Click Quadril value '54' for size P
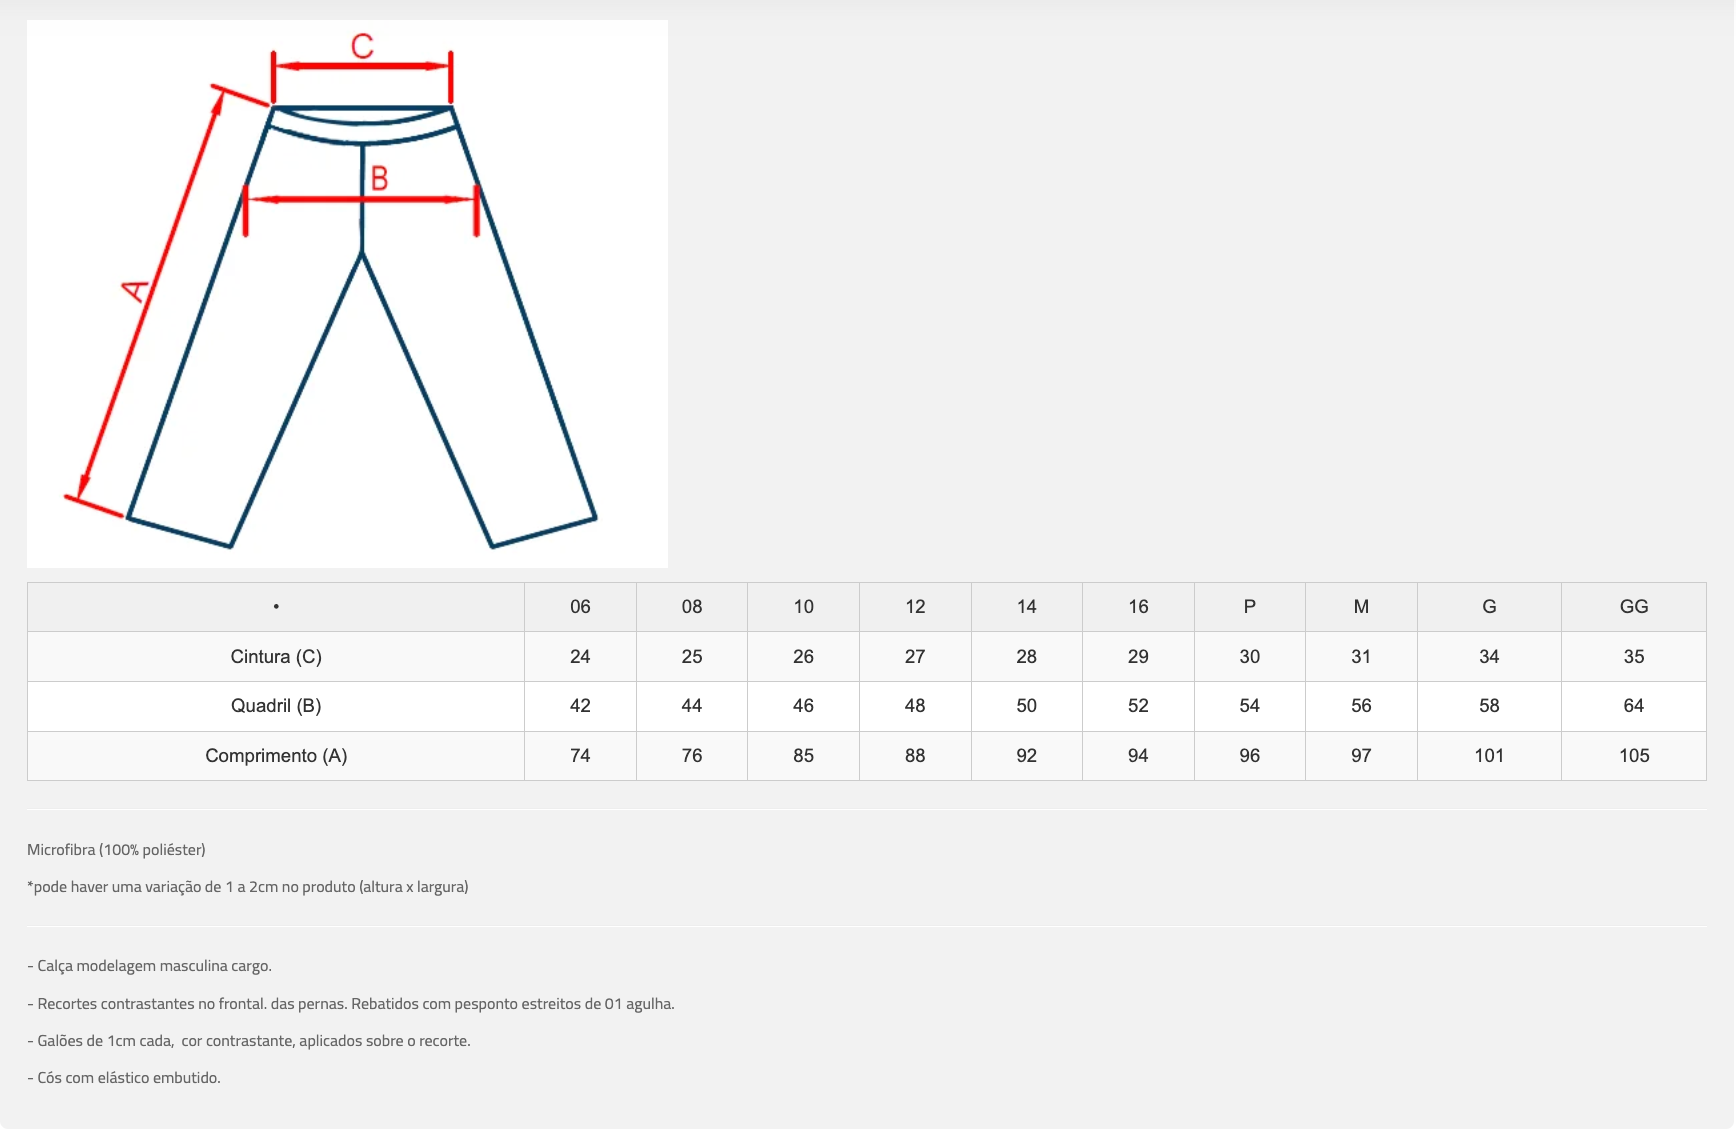 pyautogui.click(x=1250, y=706)
